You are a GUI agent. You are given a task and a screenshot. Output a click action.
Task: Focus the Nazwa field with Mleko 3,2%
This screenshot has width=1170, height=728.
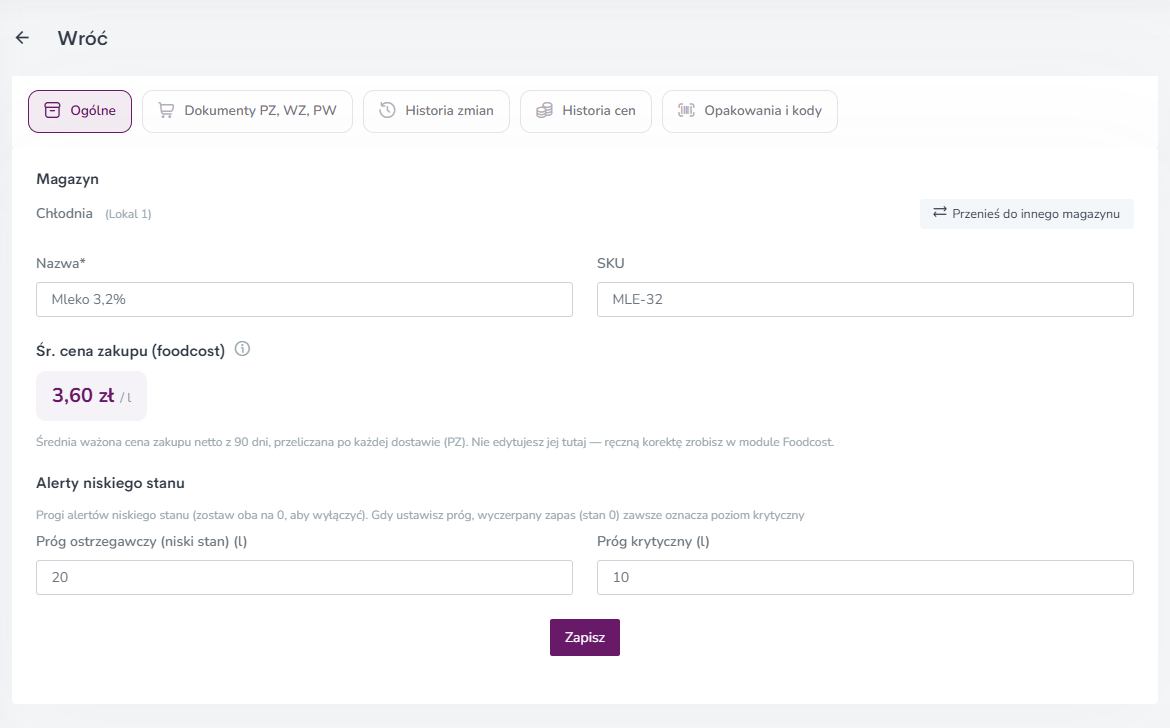304,299
